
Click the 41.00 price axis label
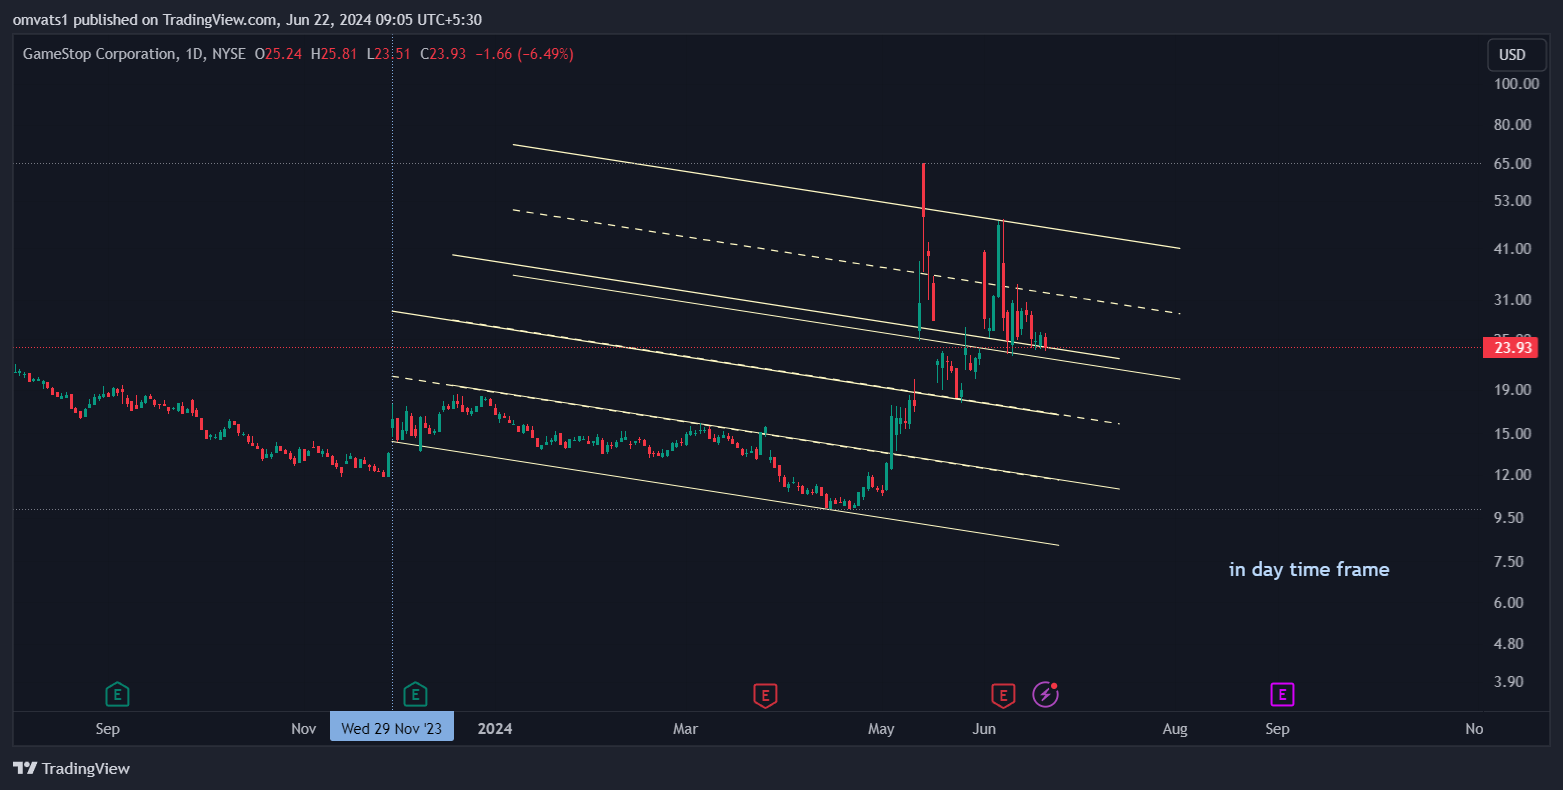point(1512,249)
